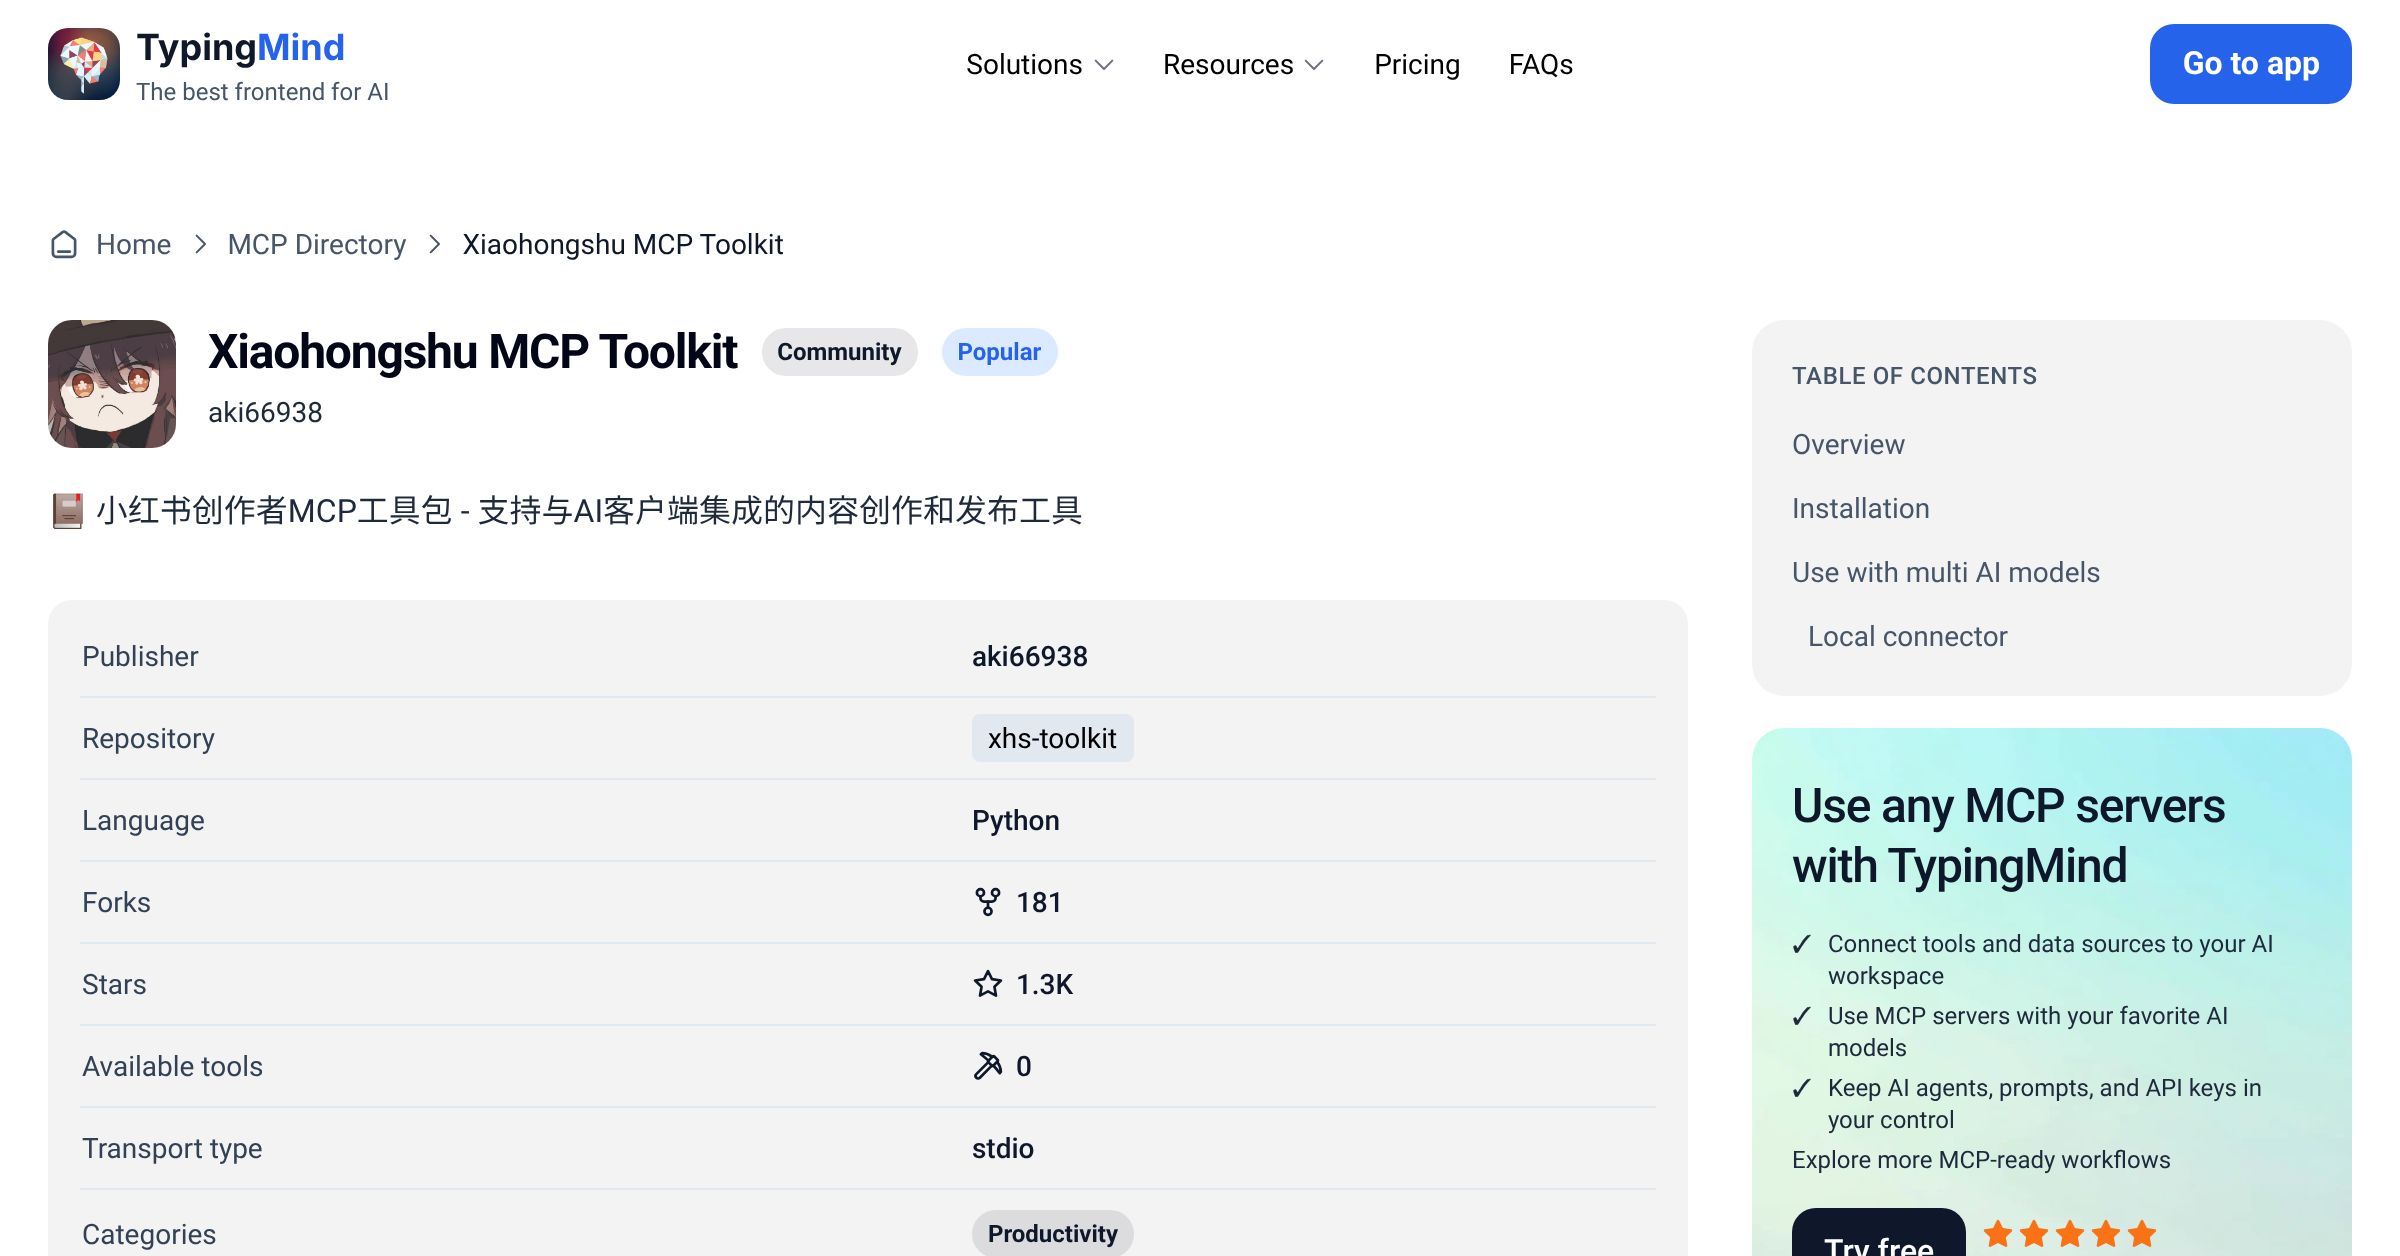Expand the Solutions dropdown menu
2400x1256 pixels.
[1039, 64]
